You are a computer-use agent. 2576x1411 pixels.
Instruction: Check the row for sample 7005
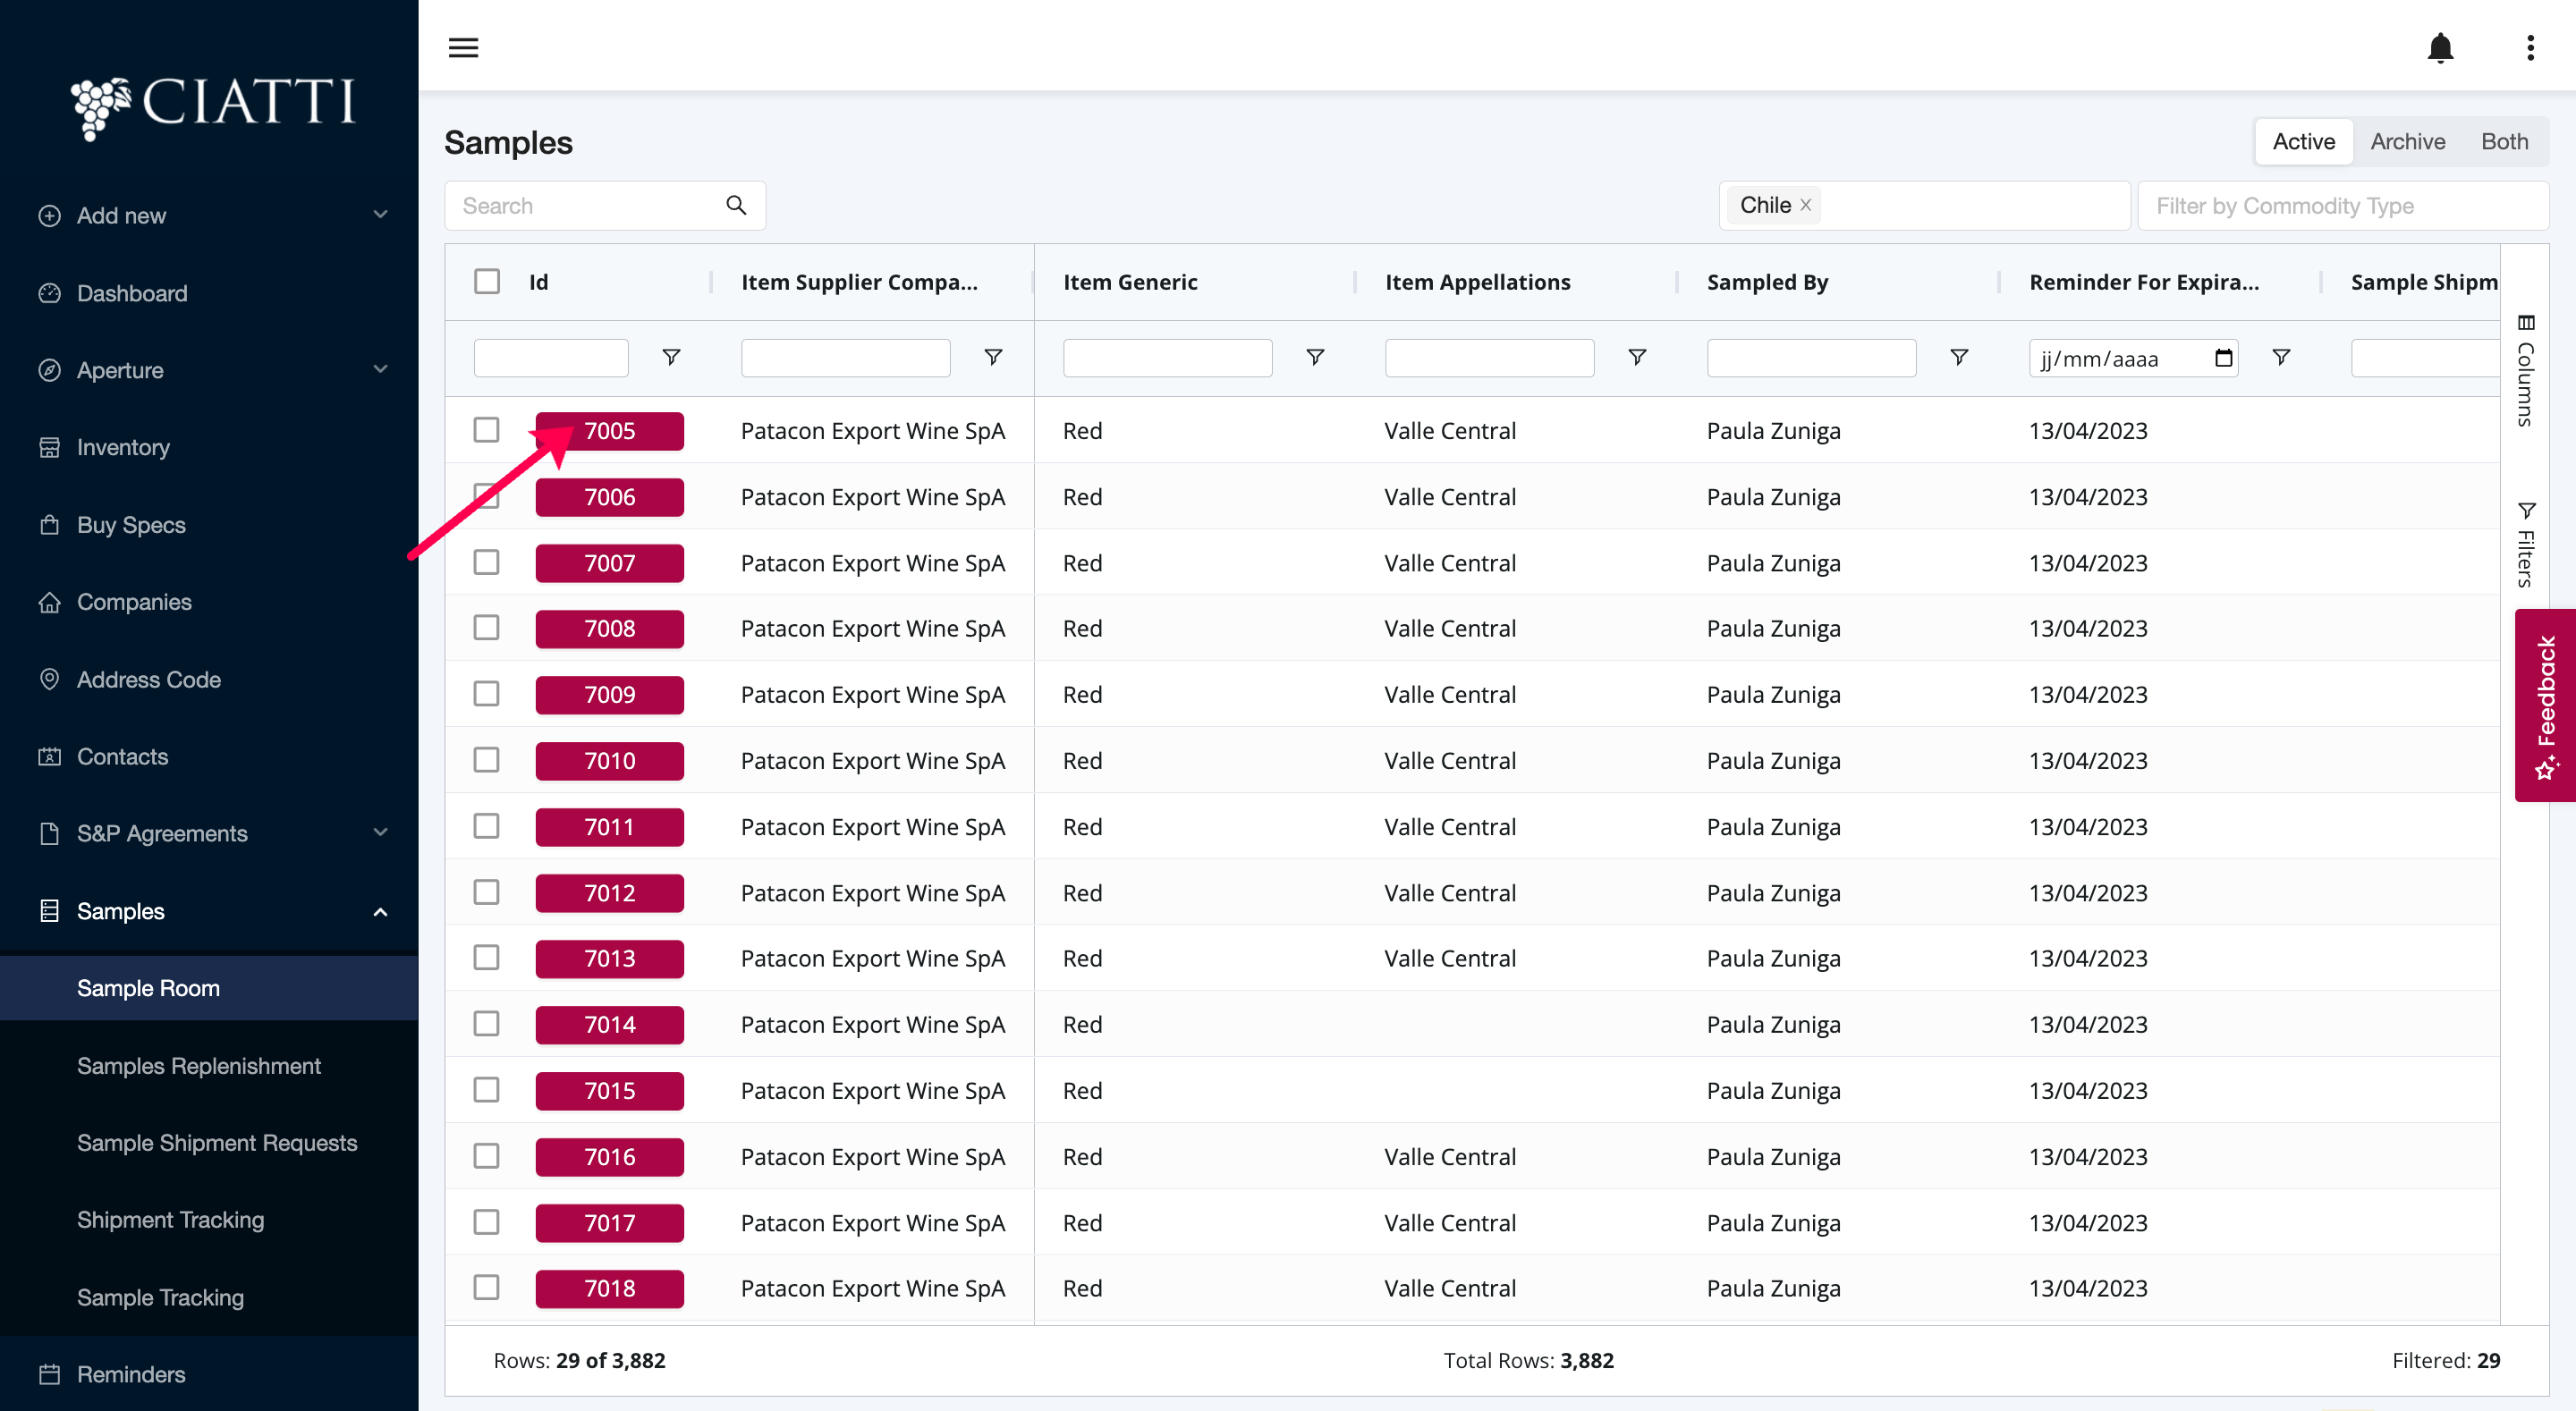(487, 430)
